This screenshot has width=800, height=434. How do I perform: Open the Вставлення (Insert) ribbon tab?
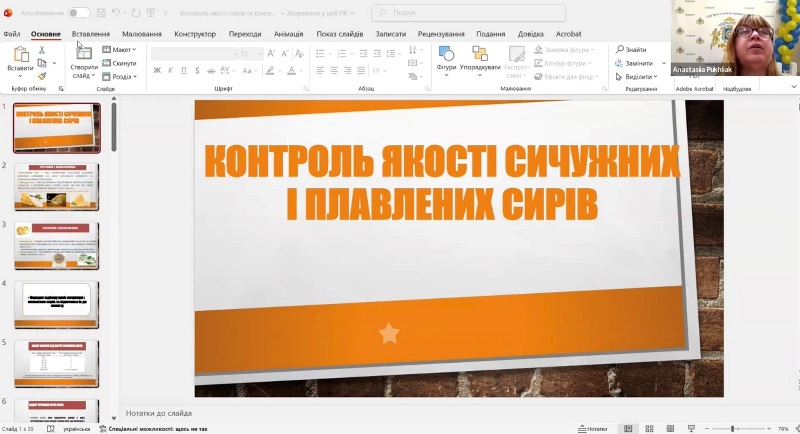click(91, 33)
